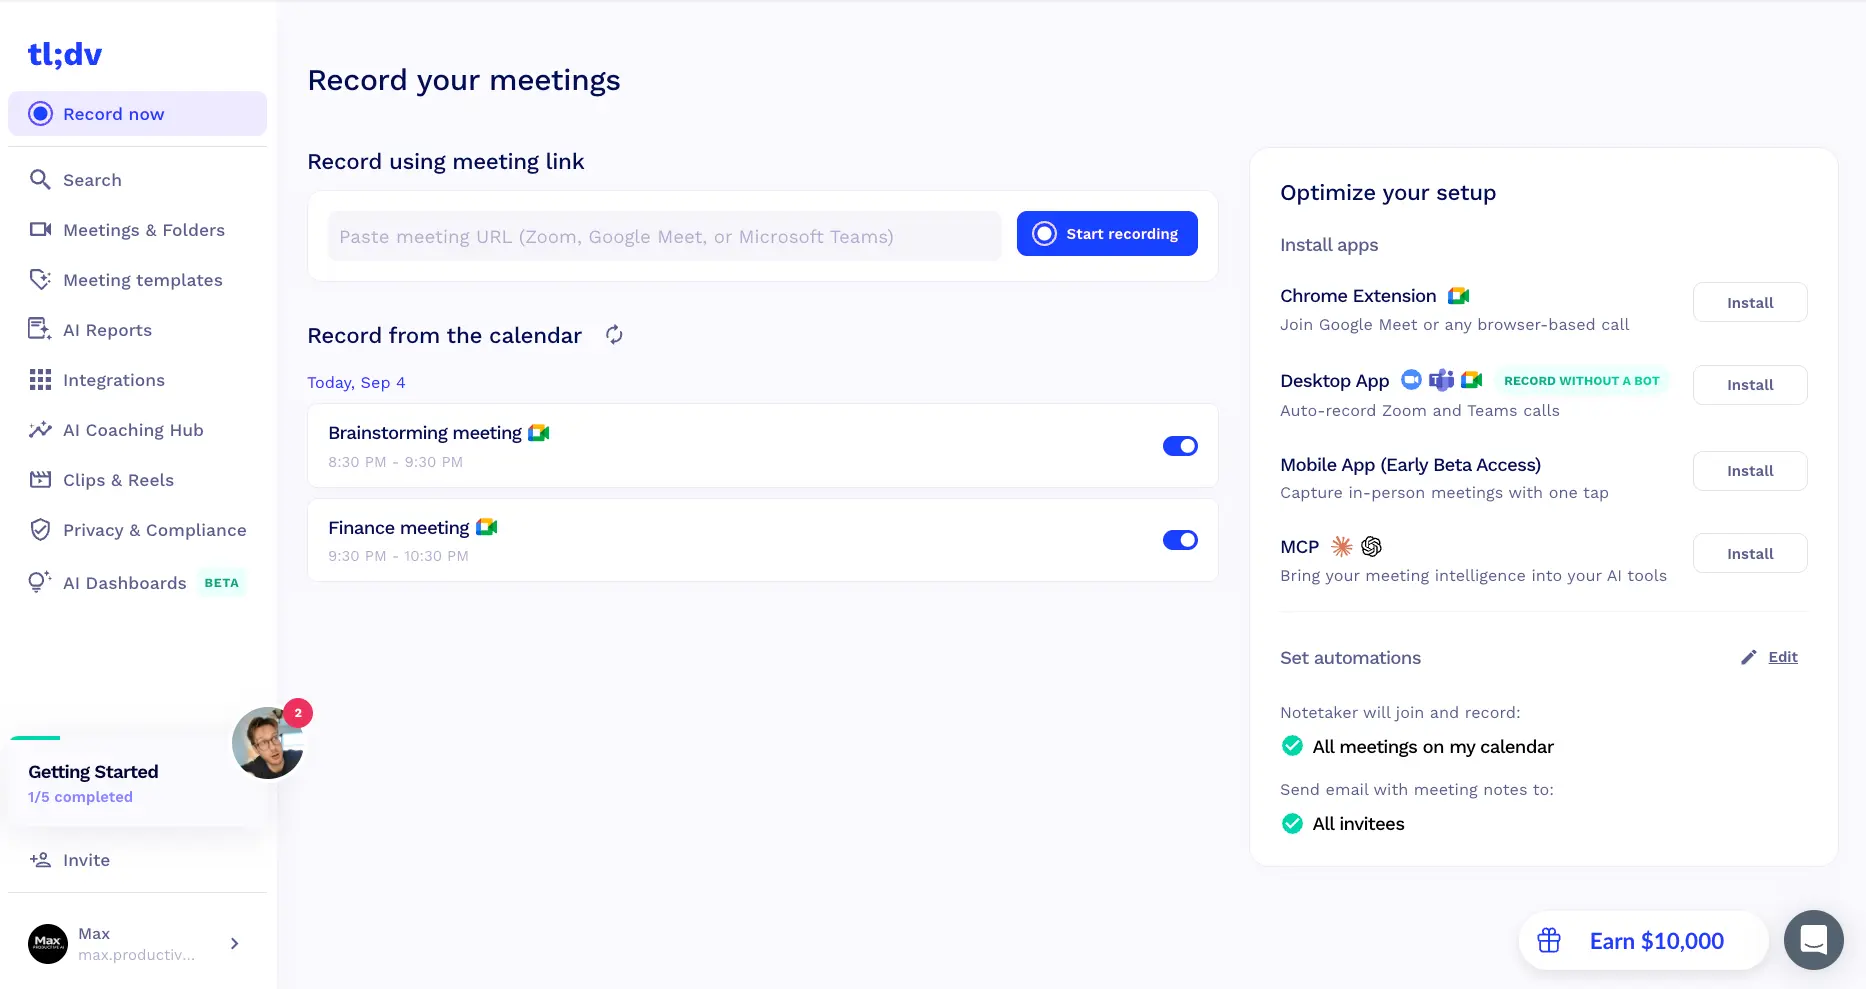Click the Record now circle icon
This screenshot has height=989, width=1866.
tap(40, 114)
